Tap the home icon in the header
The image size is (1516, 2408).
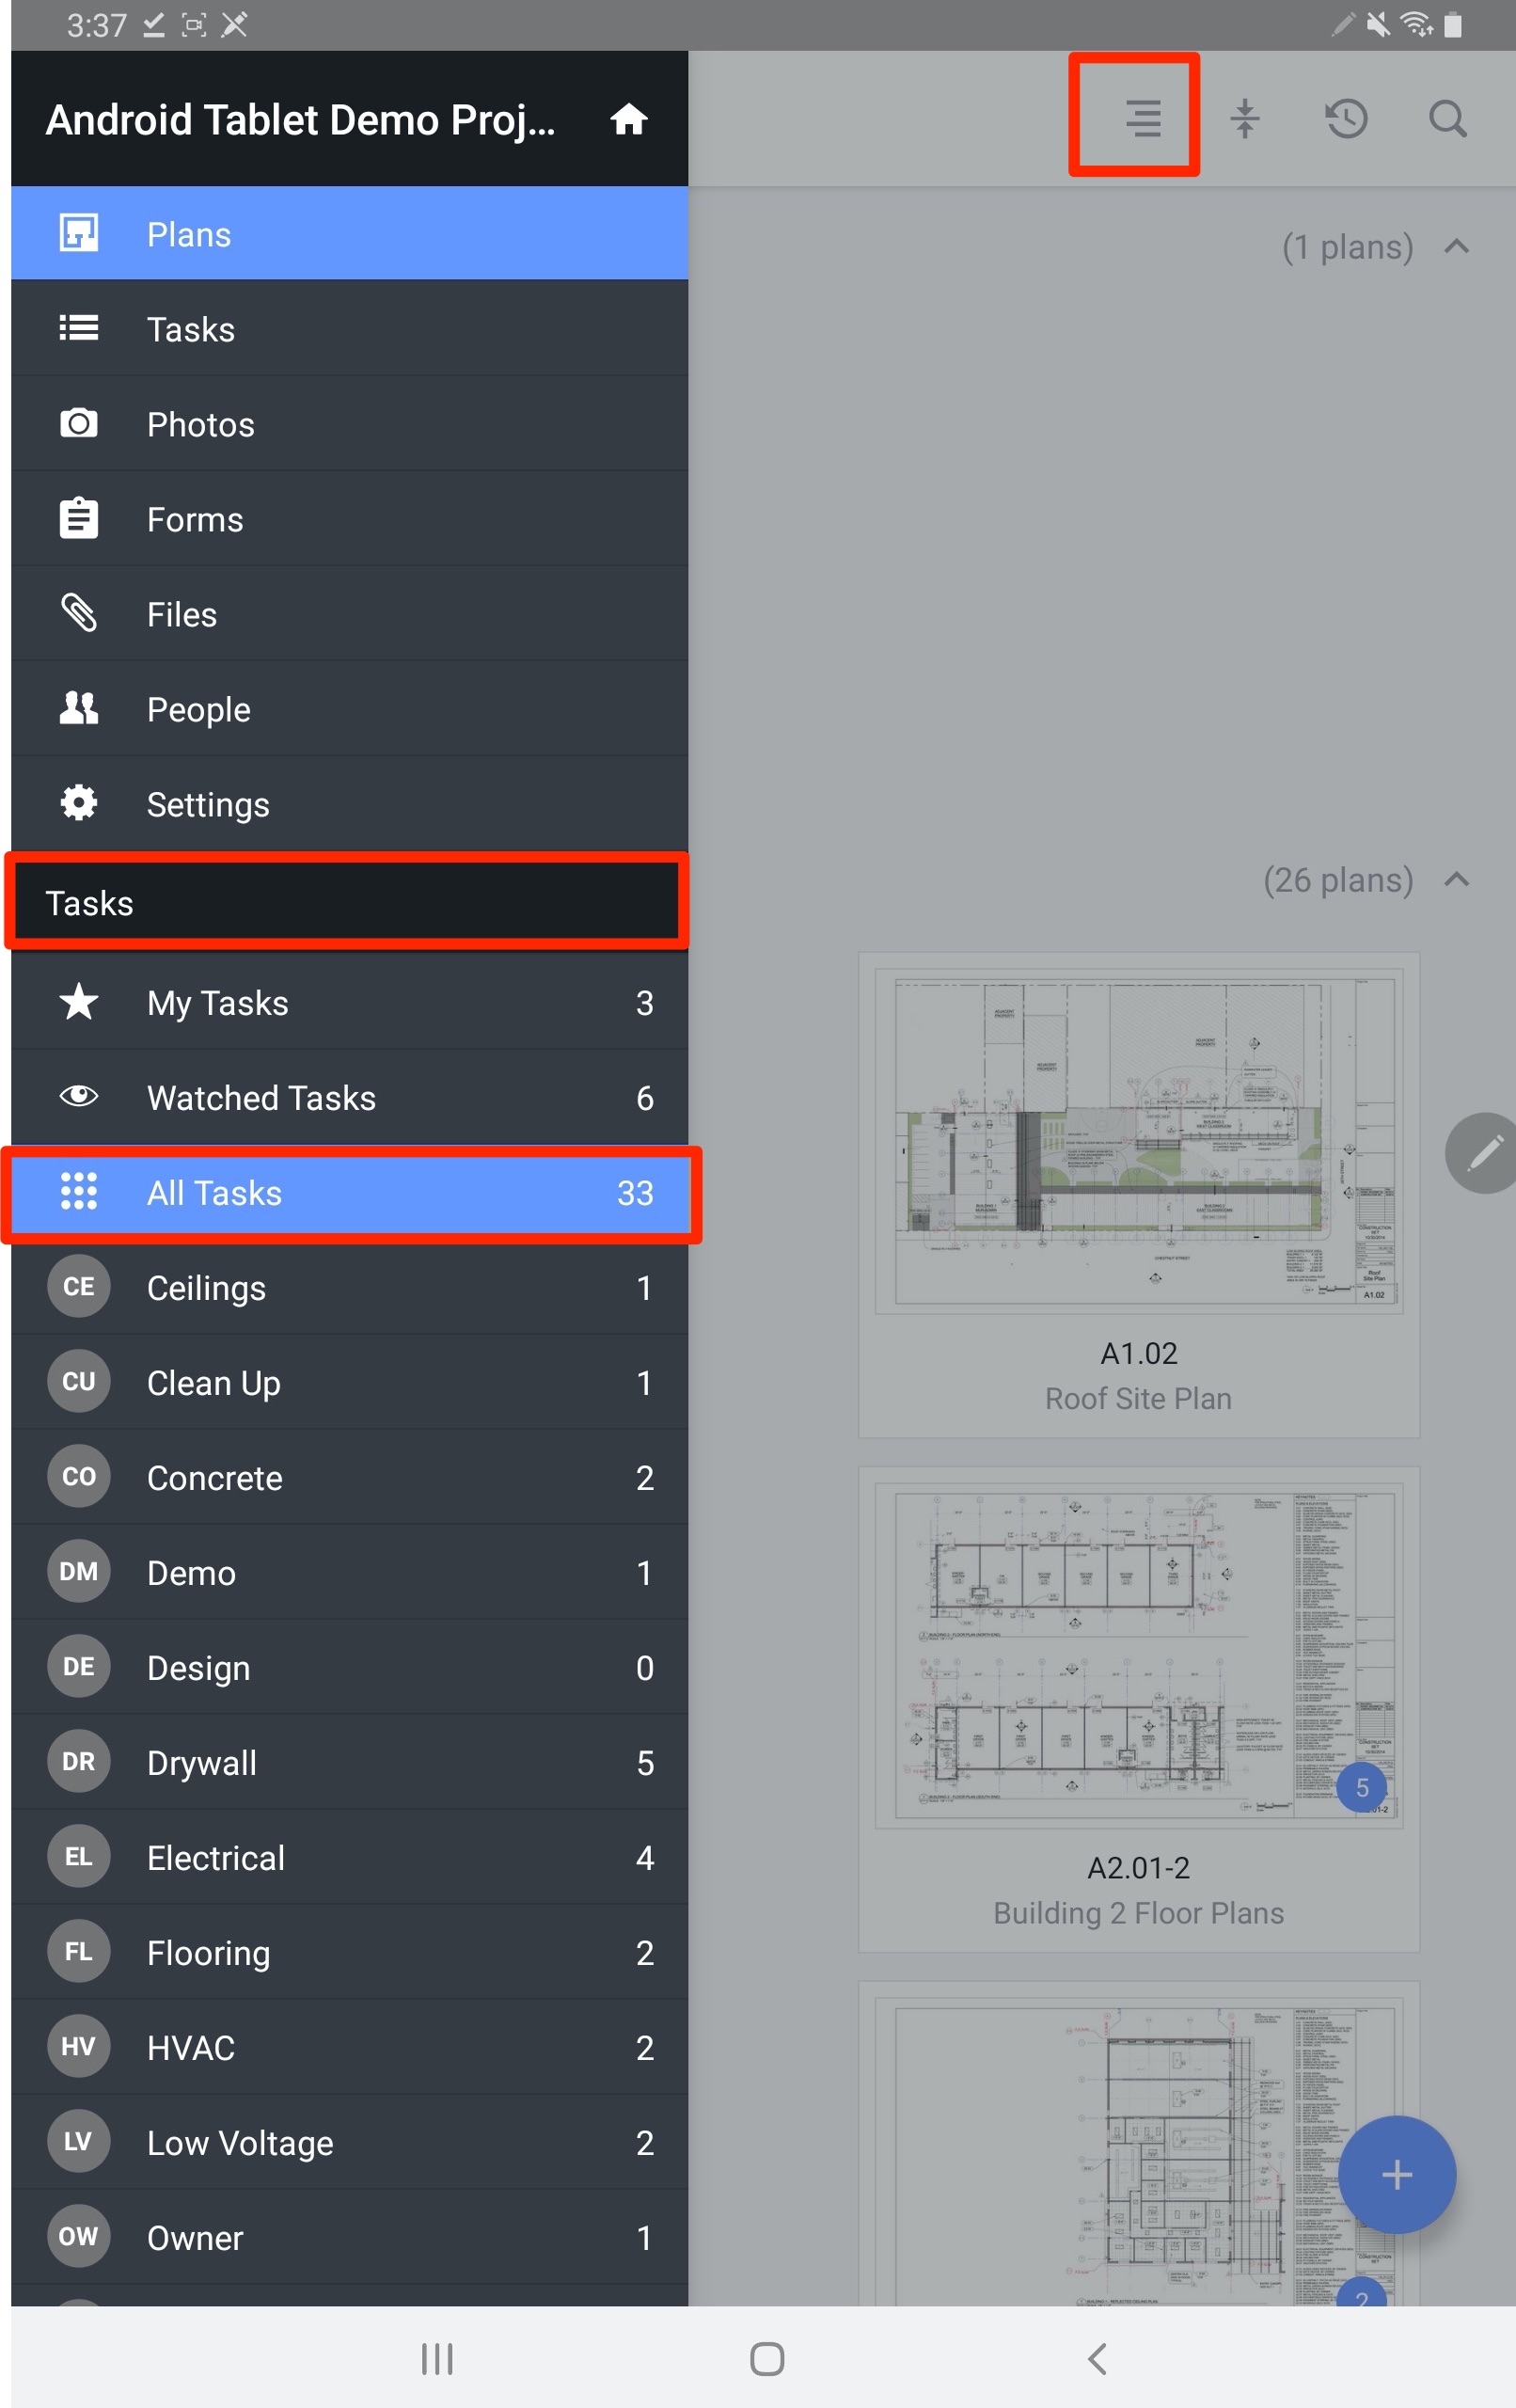coord(629,119)
